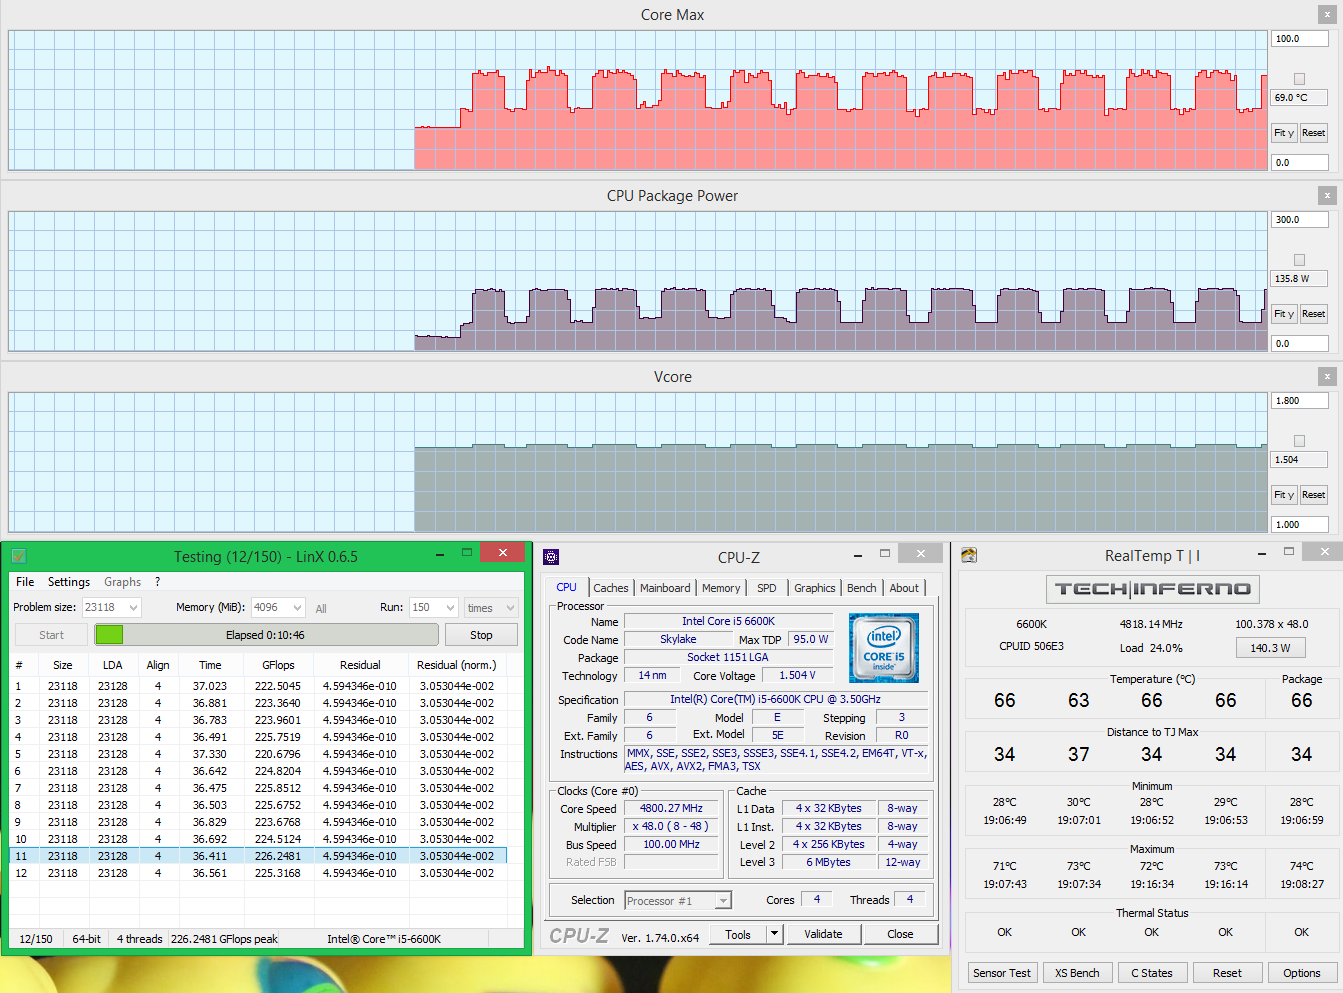The height and width of the screenshot is (993, 1343).
Task: Switch to the Caches tab in CPU-Z
Action: pos(611,588)
